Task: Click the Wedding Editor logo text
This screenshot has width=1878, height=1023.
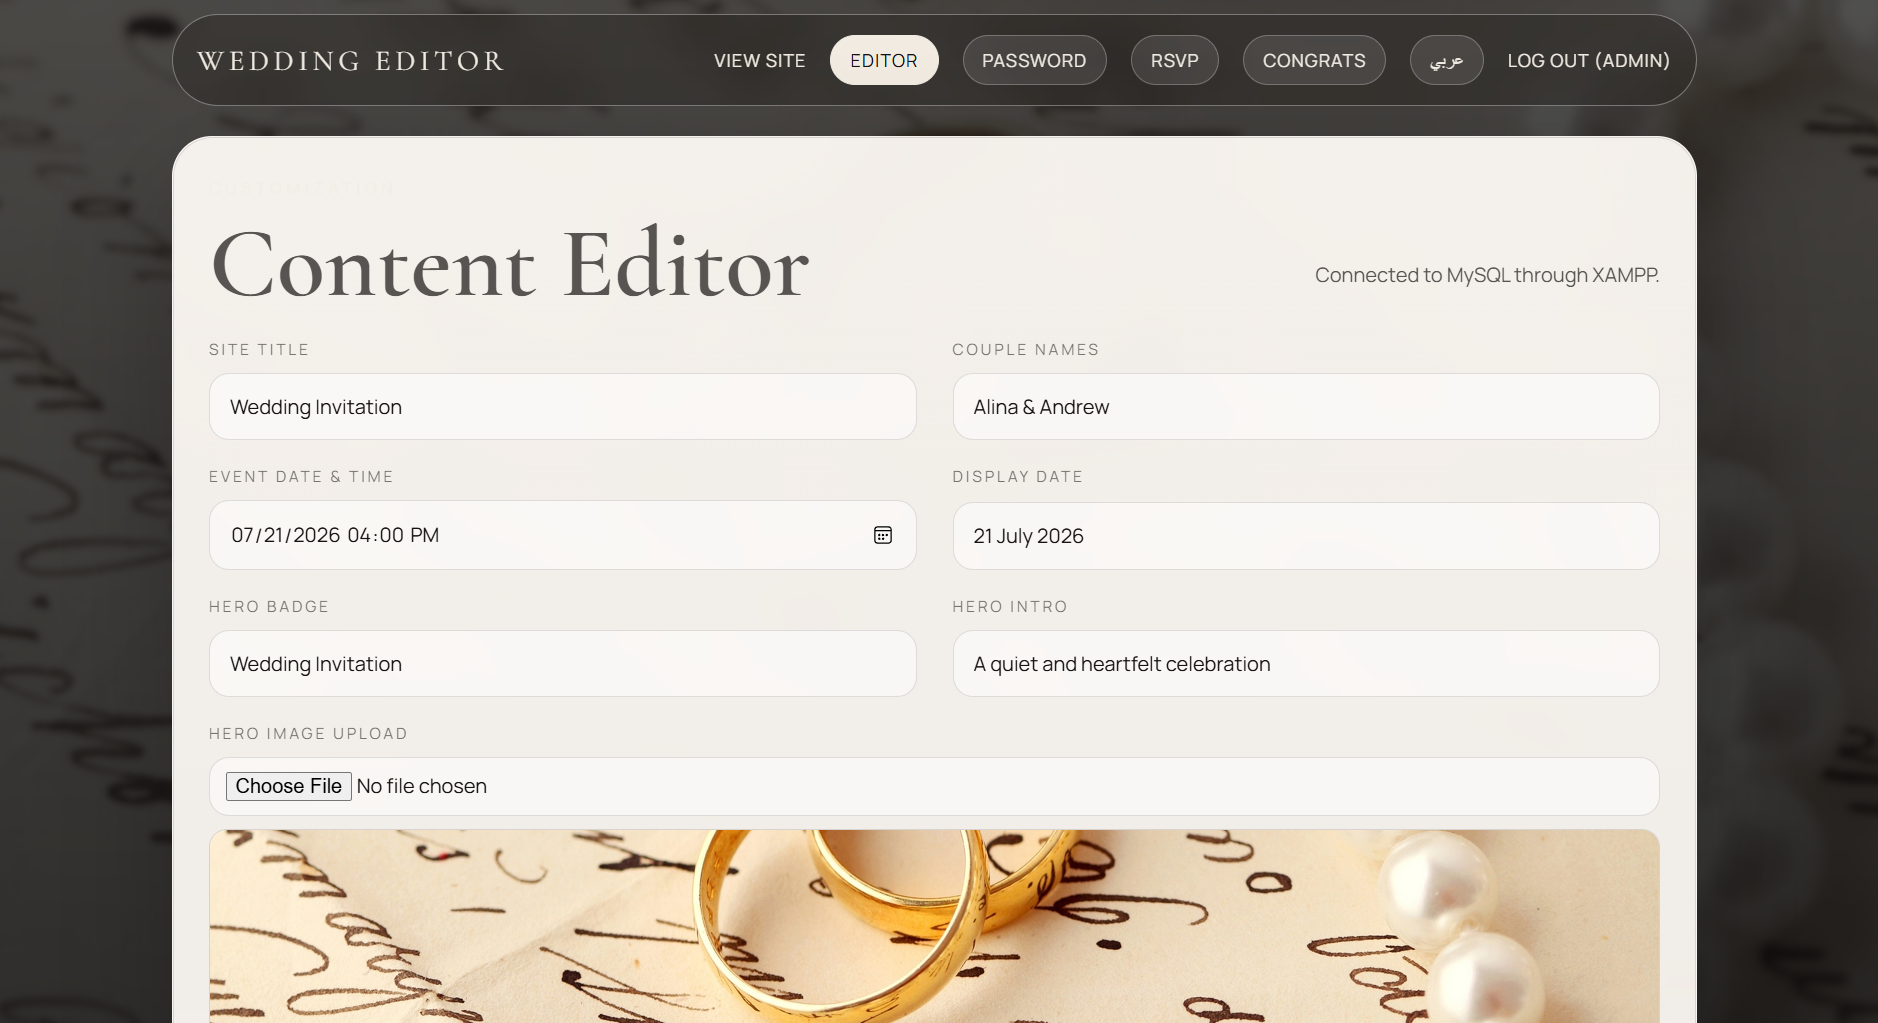Action: click(x=350, y=61)
